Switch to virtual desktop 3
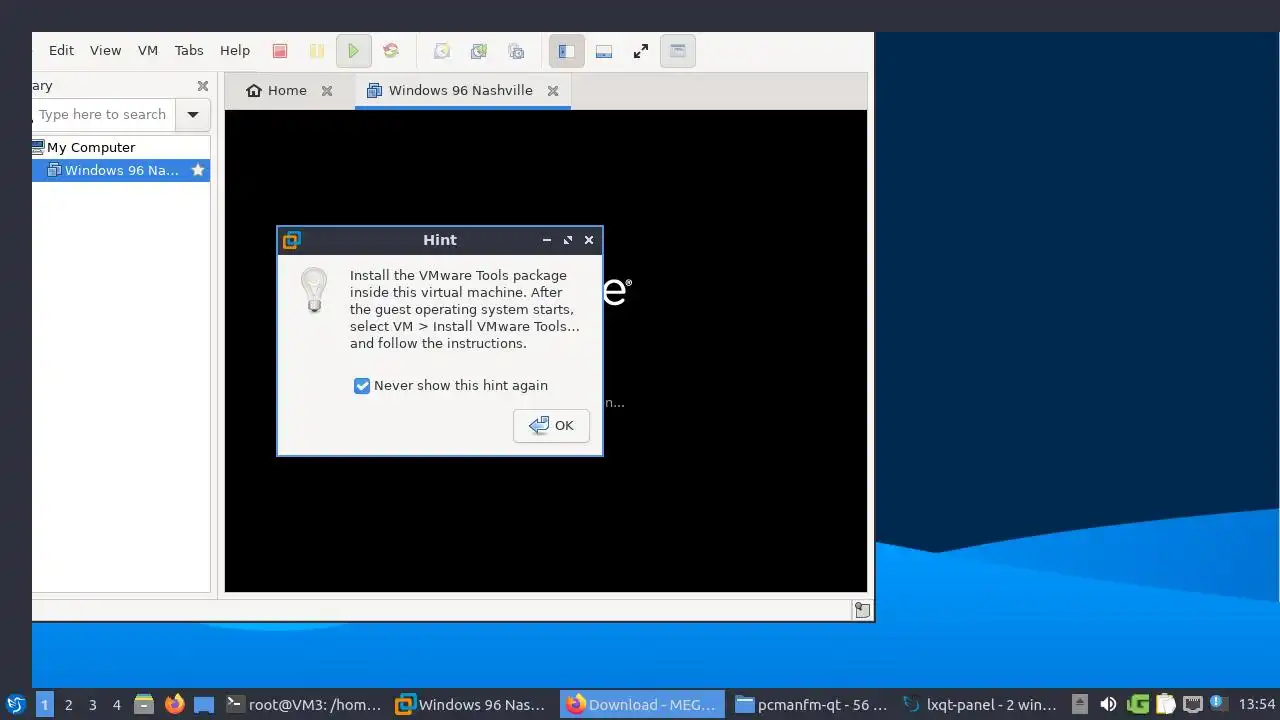The width and height of the screenshot is (1280, 720). (x=92, y=704)
